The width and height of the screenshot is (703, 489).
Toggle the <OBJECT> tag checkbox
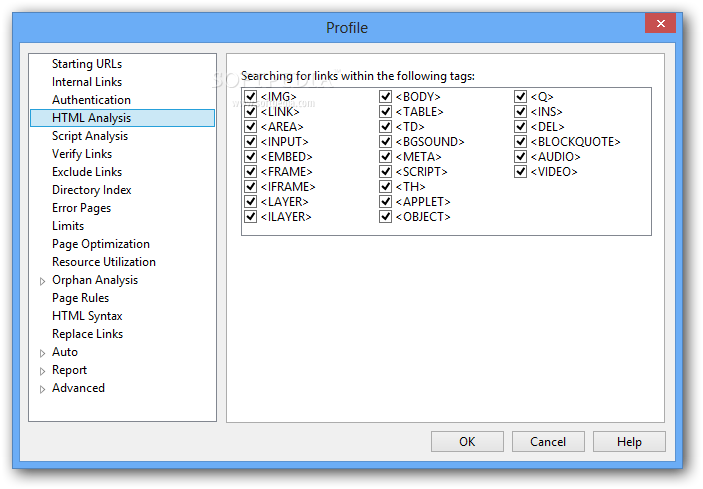pos(385,216)
